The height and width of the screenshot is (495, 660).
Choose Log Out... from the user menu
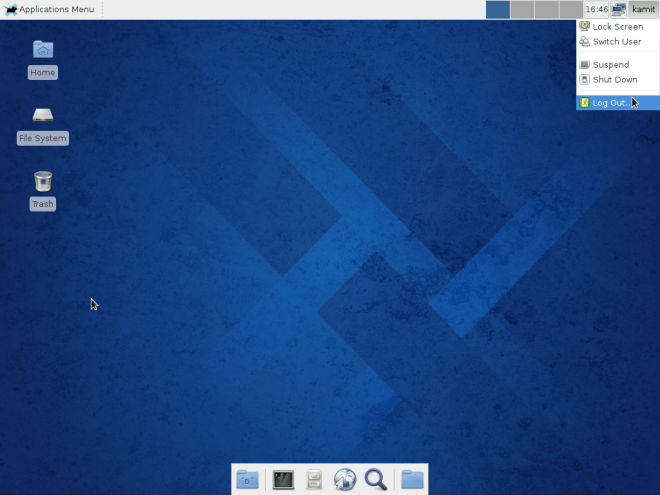point(617,103)
